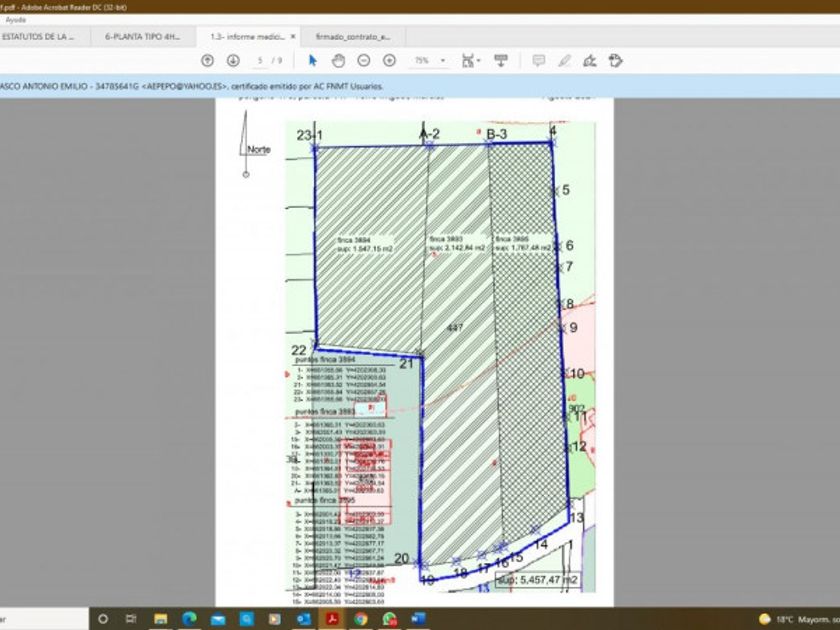840x630 pixels.
Task: Open Microsoft Edge from the taskbar
Action: [x=189, y=619]
